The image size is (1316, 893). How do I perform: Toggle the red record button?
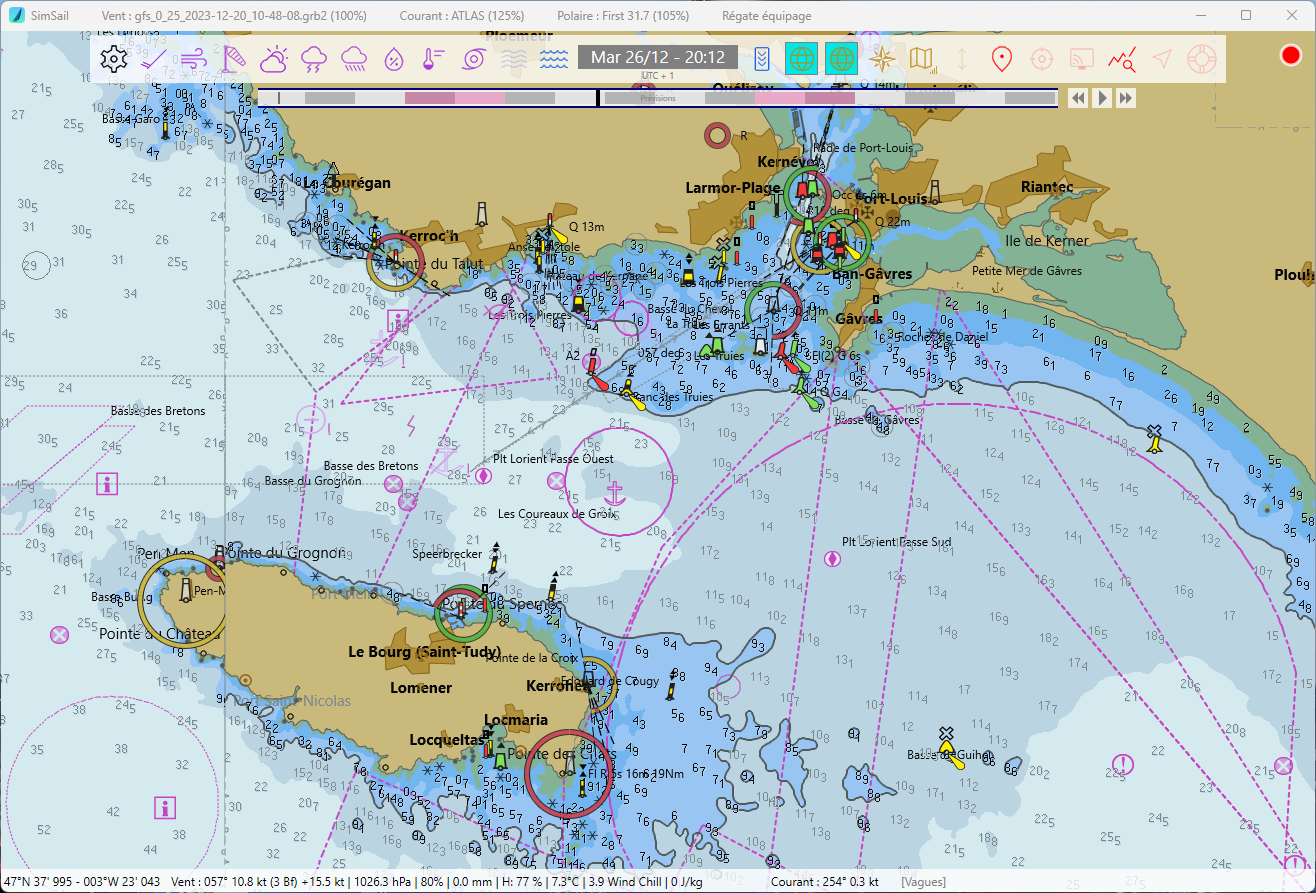pos(1290,56)
